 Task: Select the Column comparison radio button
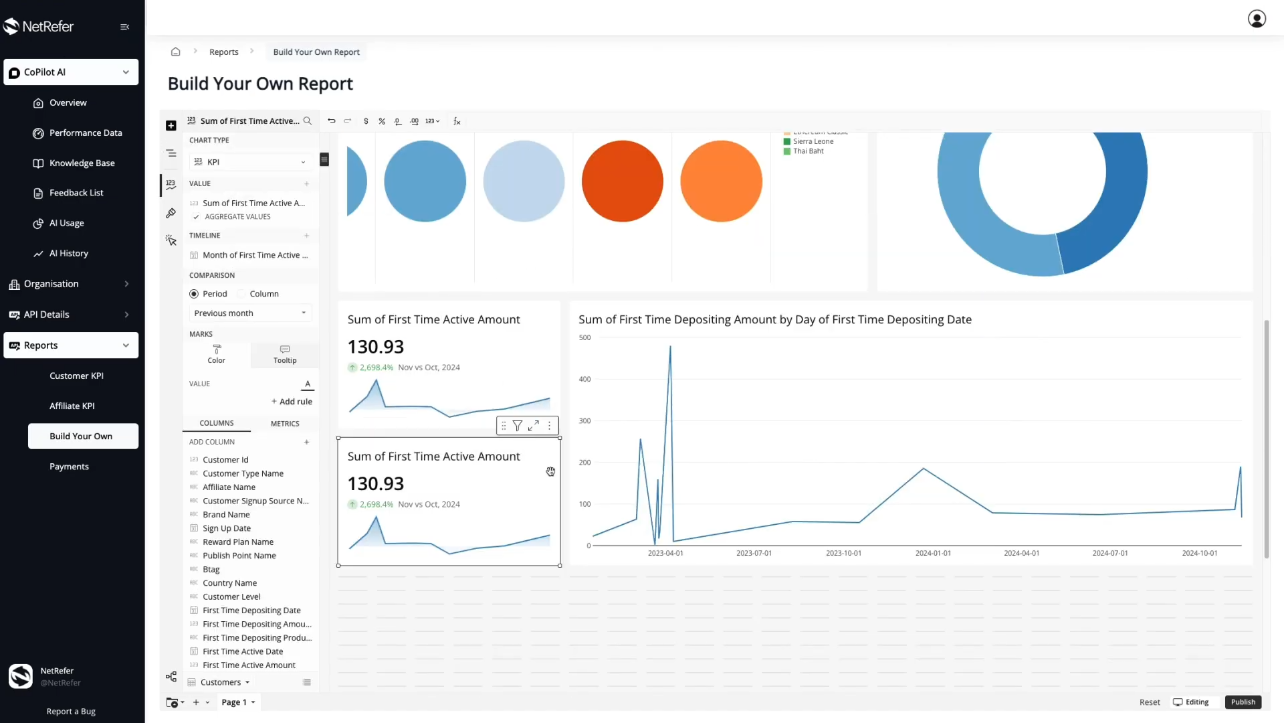(x=241, y=294)
